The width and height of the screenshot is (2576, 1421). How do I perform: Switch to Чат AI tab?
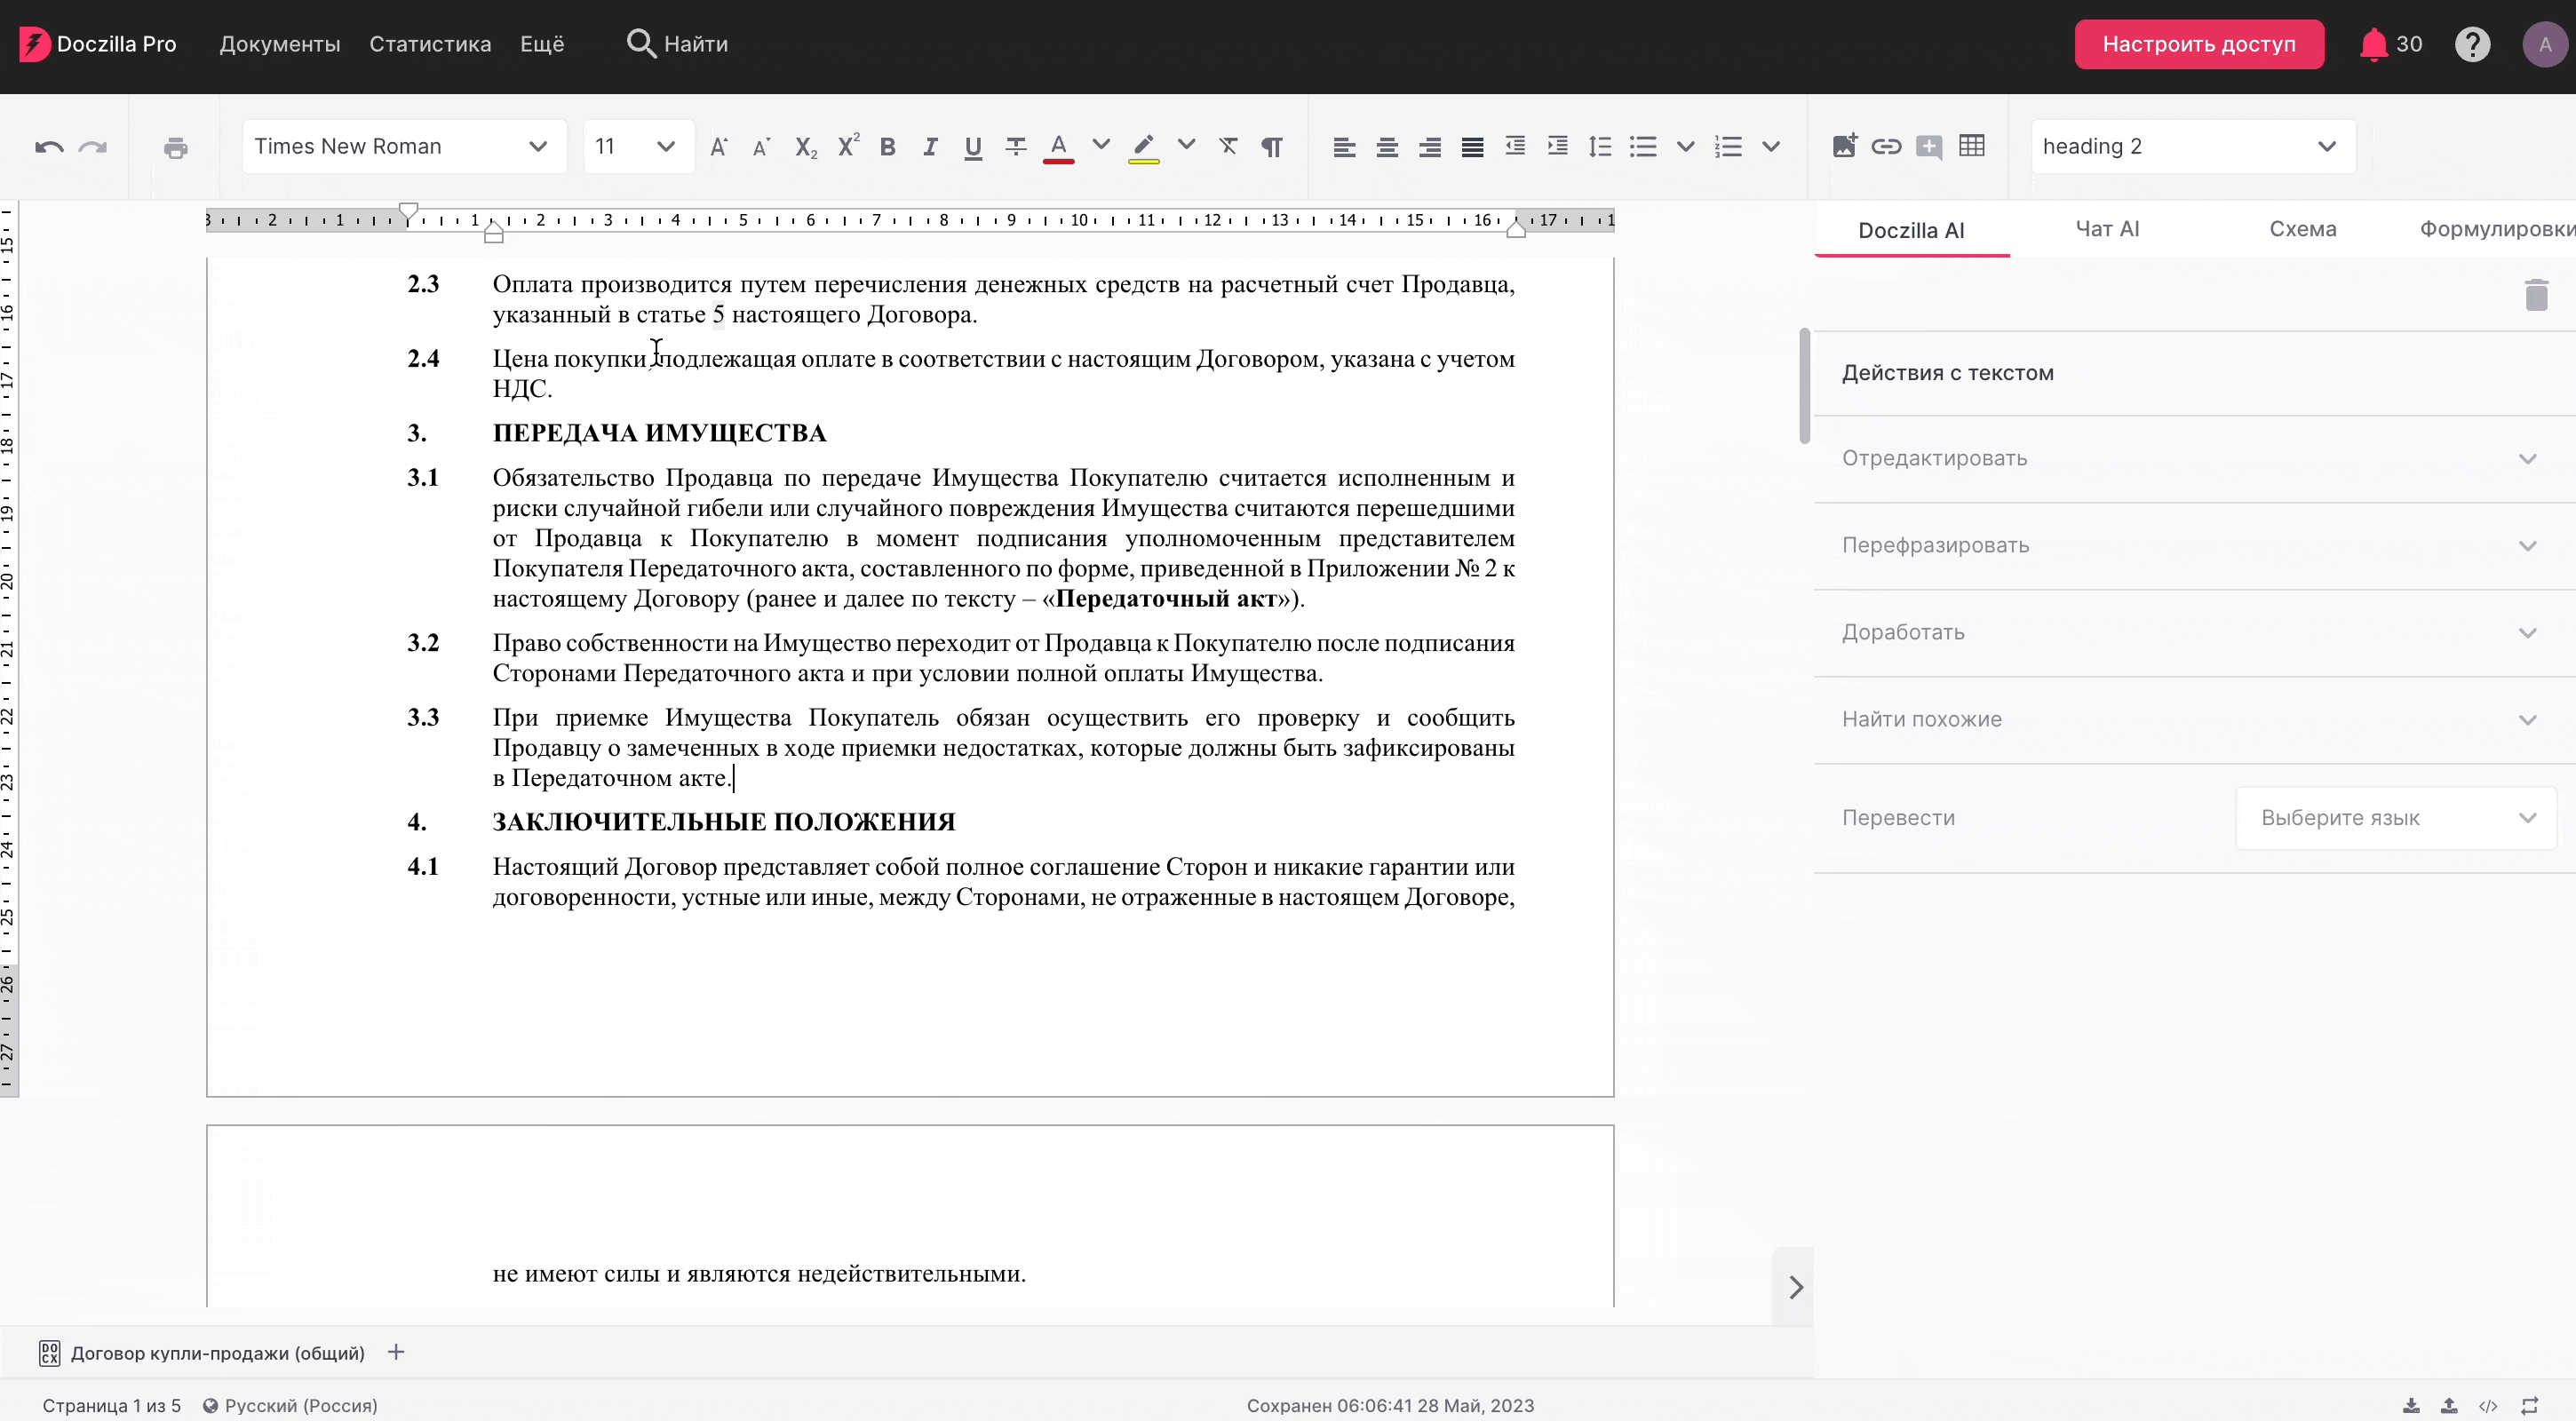click(2107, 229)
